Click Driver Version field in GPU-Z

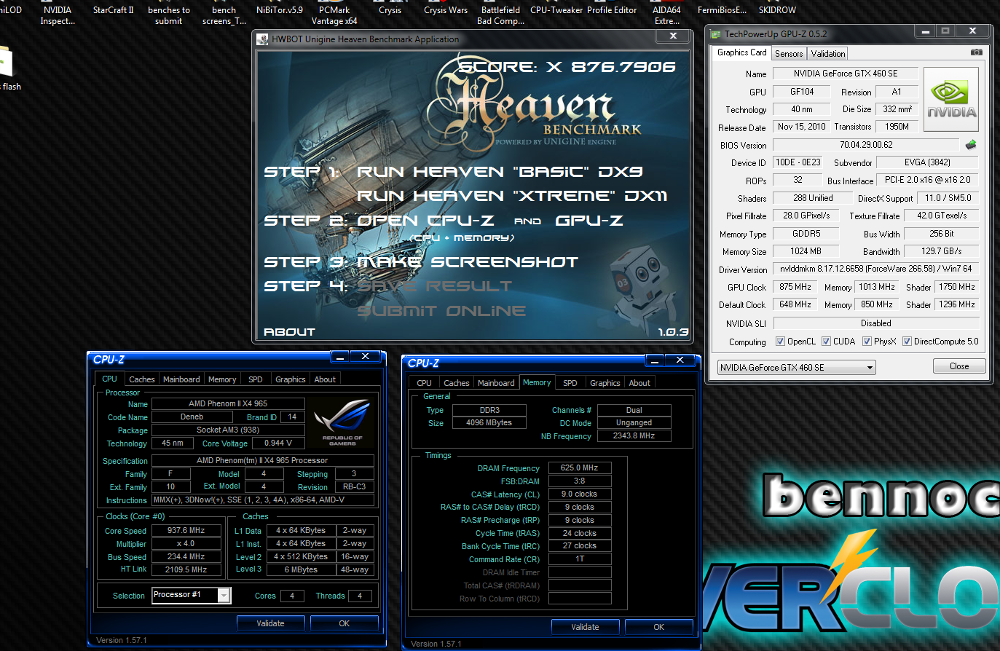[x=876, y=269]
